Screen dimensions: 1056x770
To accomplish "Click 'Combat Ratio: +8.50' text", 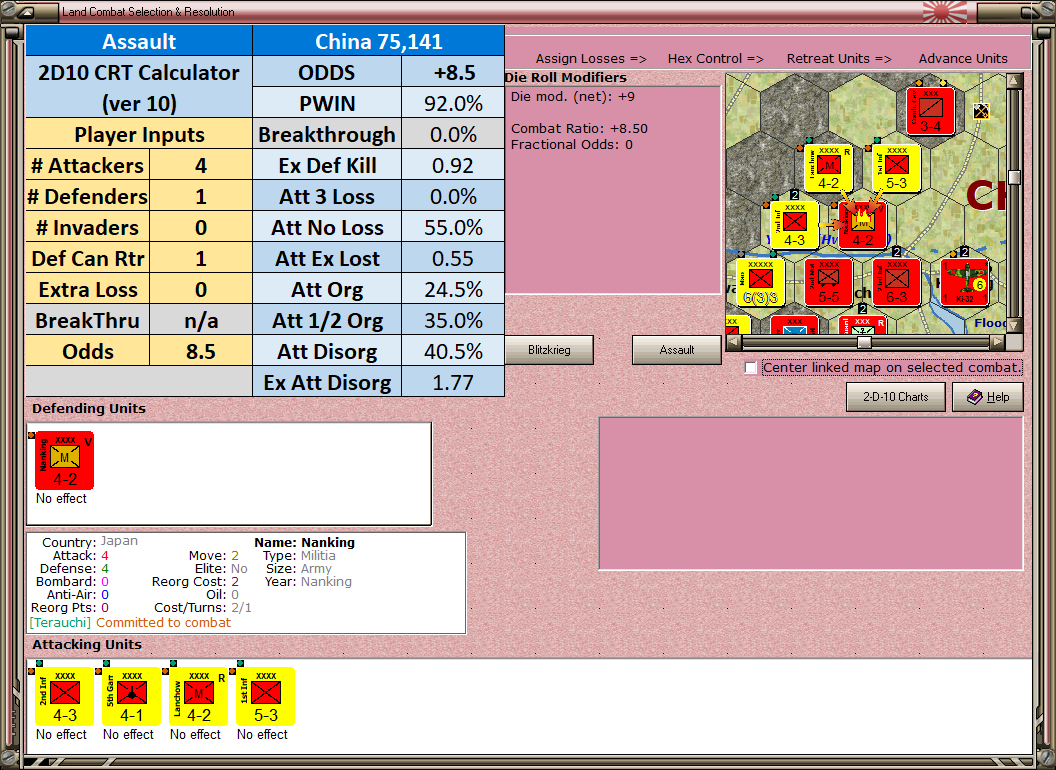I will [579, 129].
